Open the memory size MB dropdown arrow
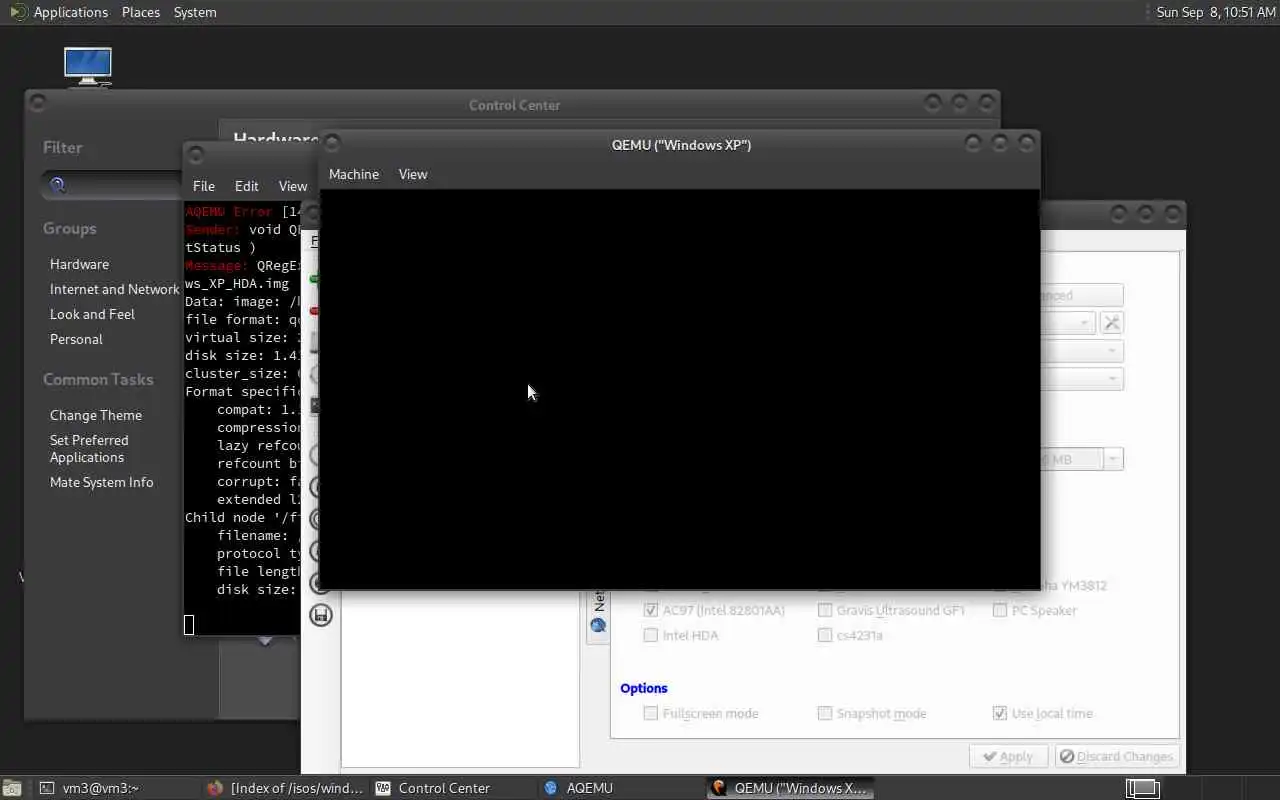Image resolution: width=1280 pixels, height=800 pixels. [x=1113, y=459]
